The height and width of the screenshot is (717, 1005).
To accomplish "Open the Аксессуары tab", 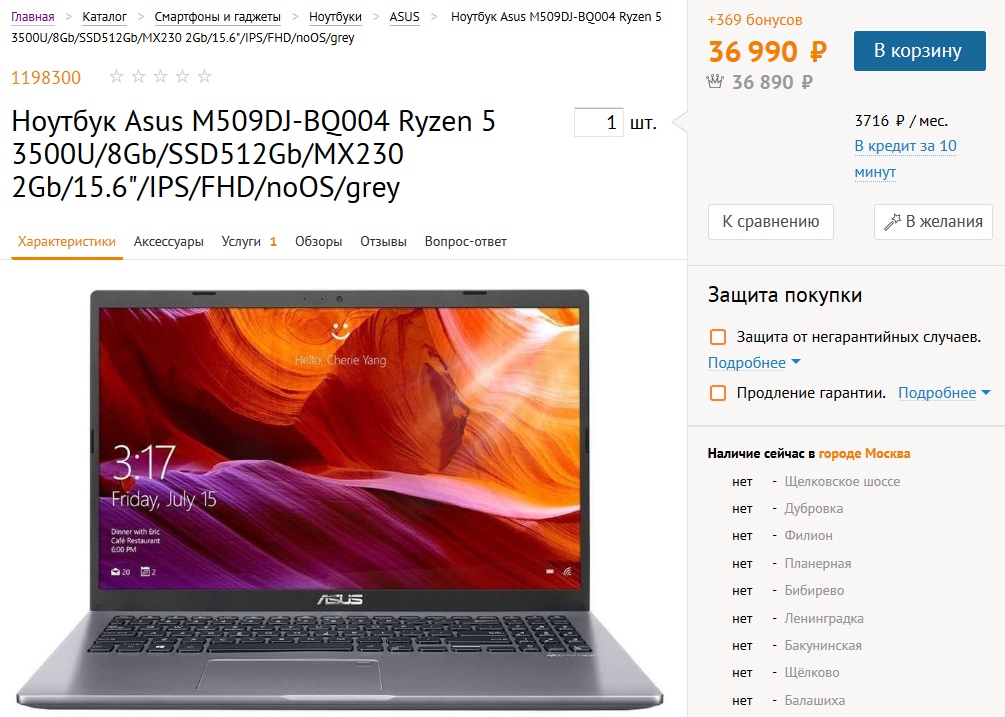I will point(169,242).
